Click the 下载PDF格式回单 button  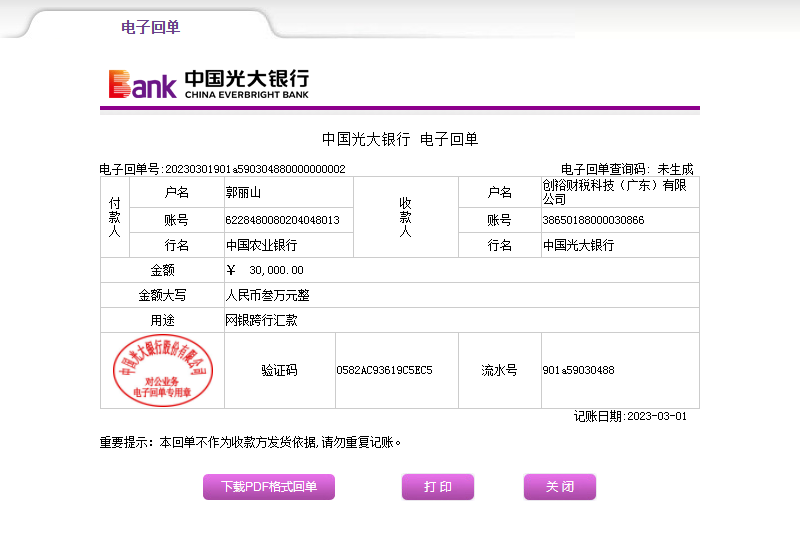tap(269, 487)
